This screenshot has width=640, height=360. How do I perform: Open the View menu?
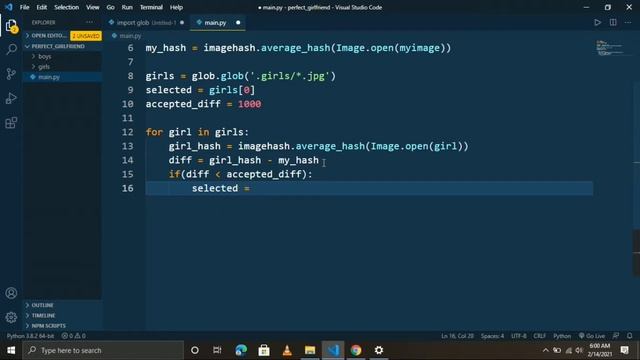coord(93,7)
